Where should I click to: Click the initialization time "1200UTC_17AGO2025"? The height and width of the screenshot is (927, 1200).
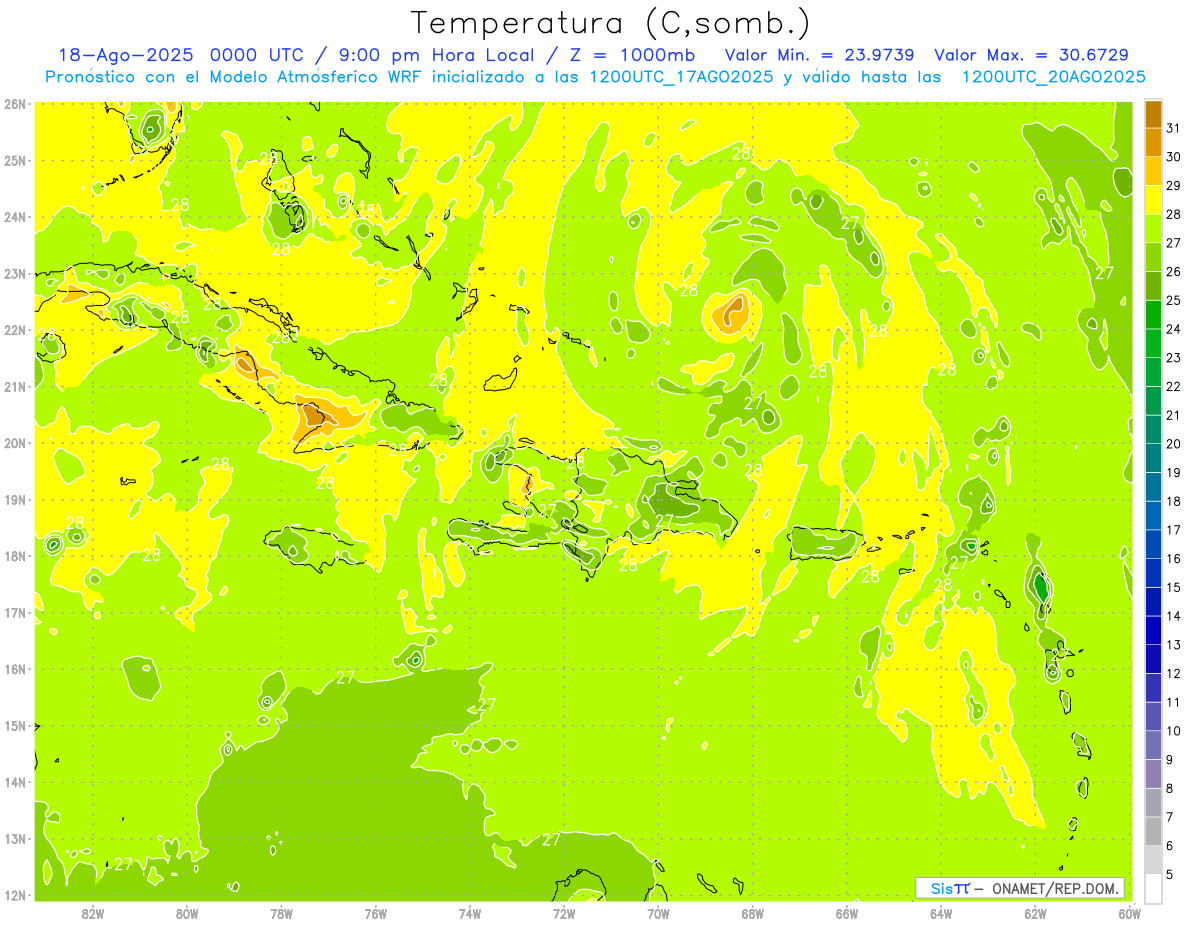coord(680,77)
